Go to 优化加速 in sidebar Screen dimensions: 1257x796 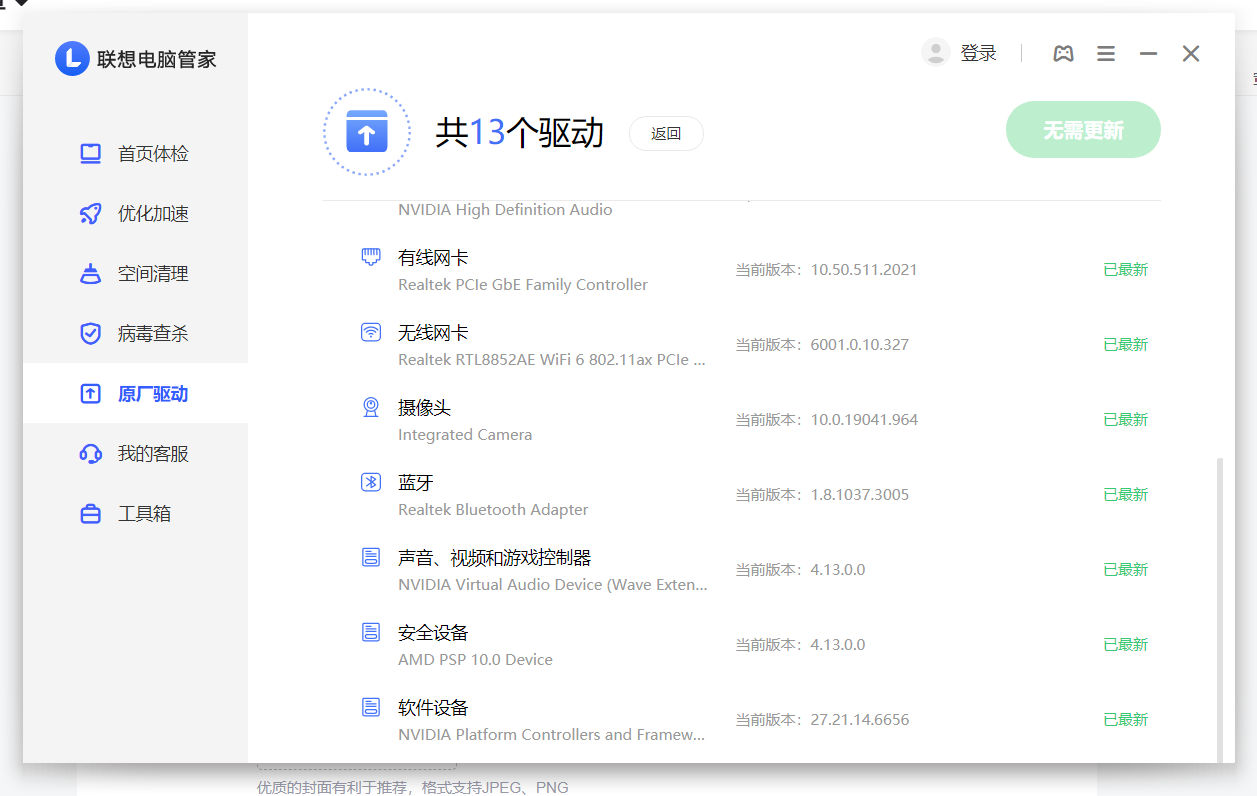coord(135,214)
